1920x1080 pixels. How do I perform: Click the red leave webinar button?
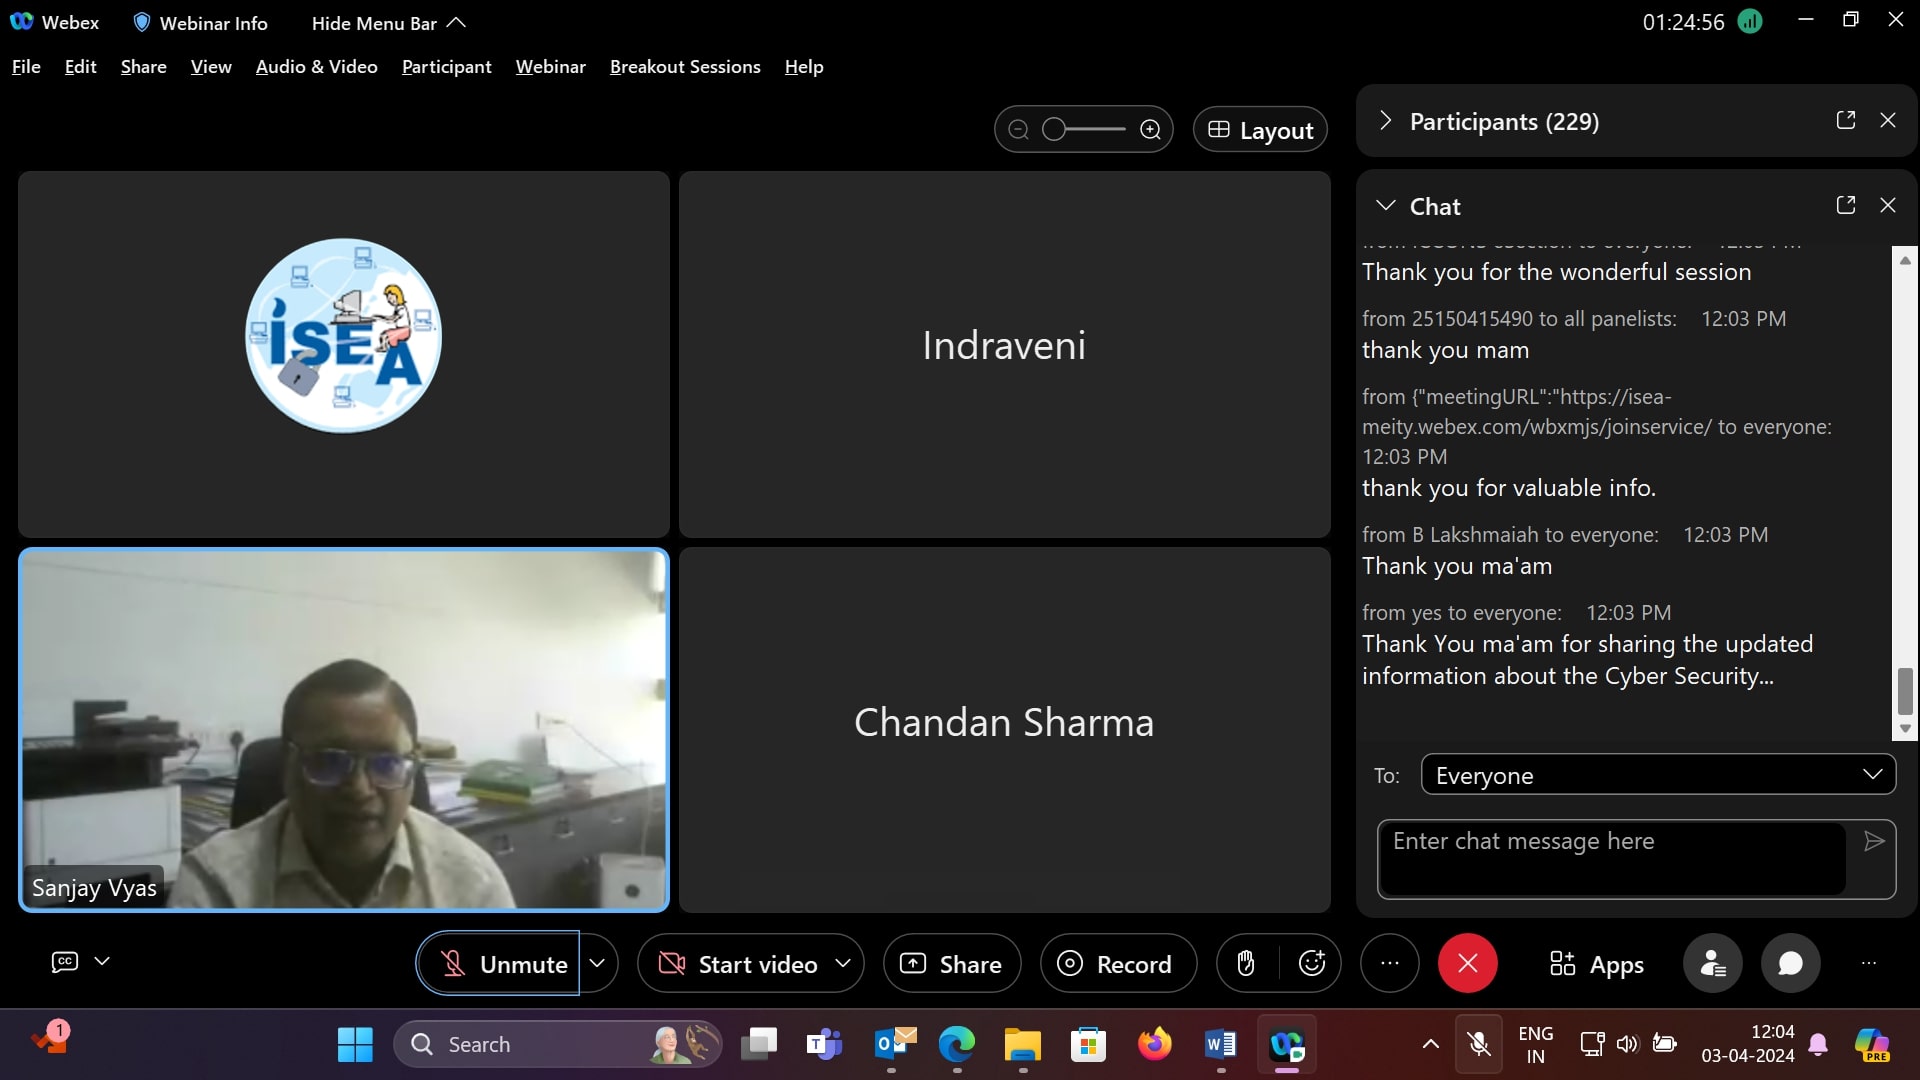pyautogui.click(x=1467, y=964)
